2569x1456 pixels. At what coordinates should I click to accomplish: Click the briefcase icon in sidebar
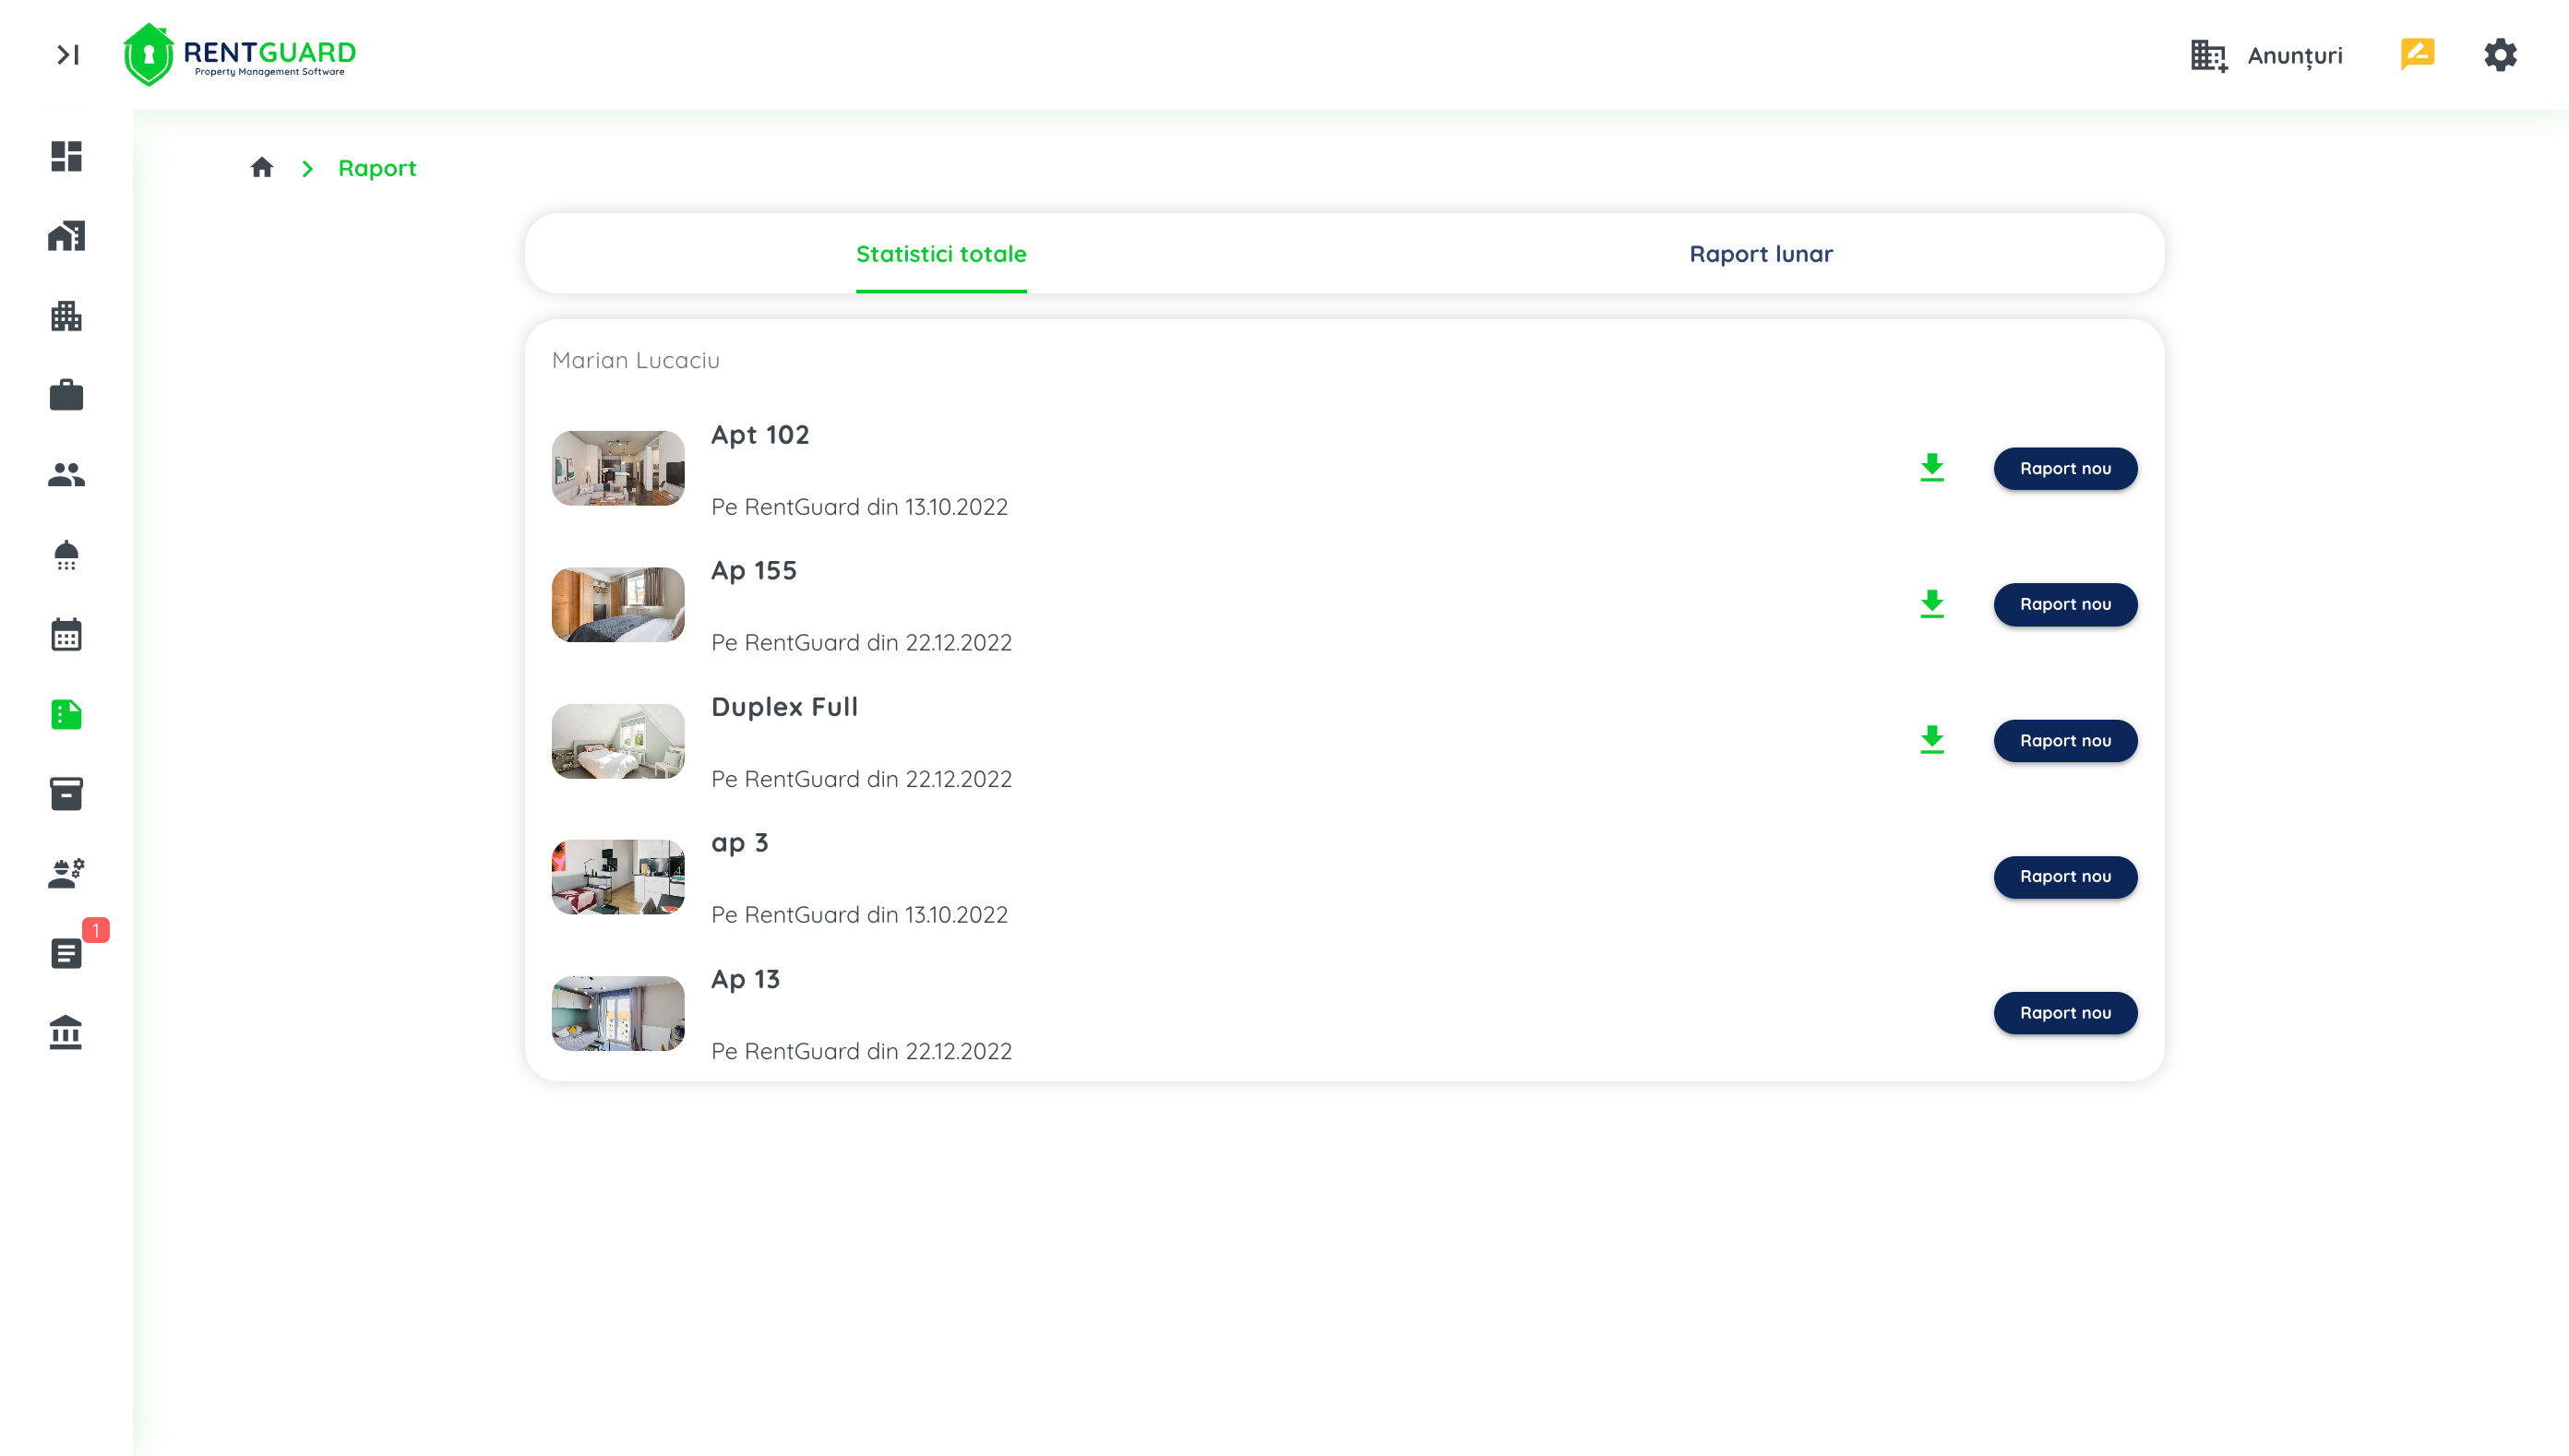tap(66, 395)
